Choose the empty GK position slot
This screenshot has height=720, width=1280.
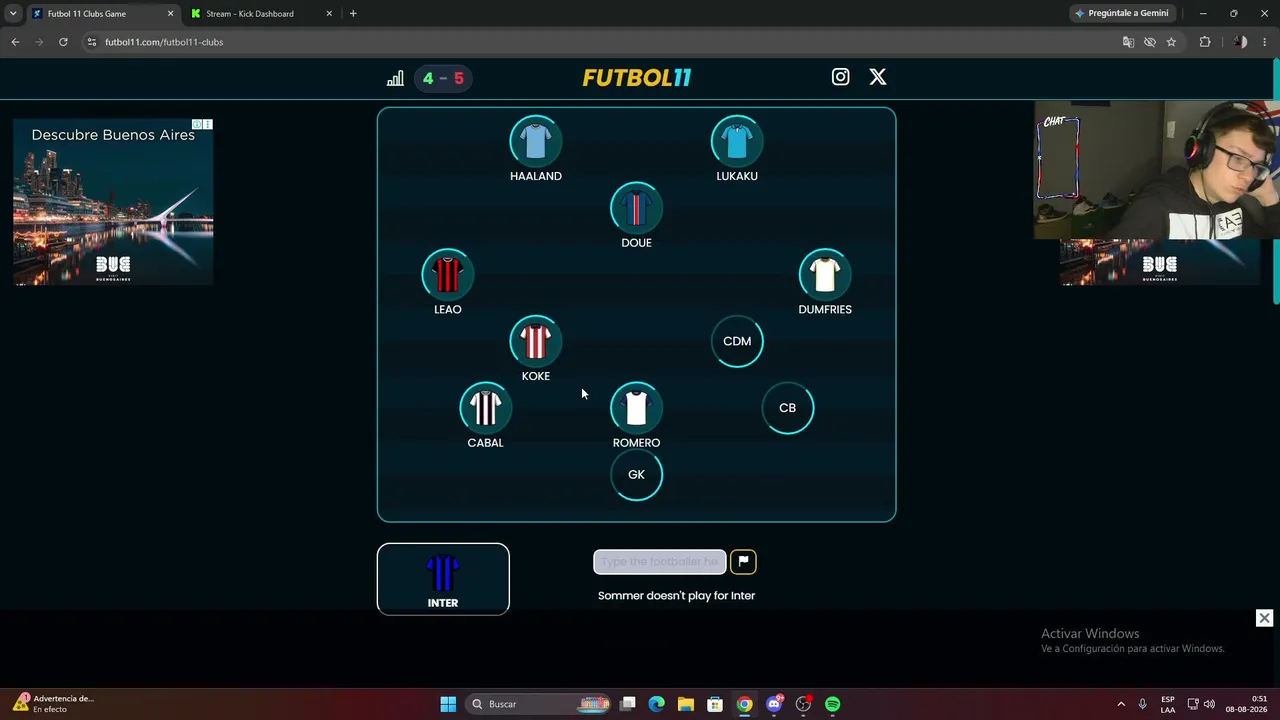[636, 475]
